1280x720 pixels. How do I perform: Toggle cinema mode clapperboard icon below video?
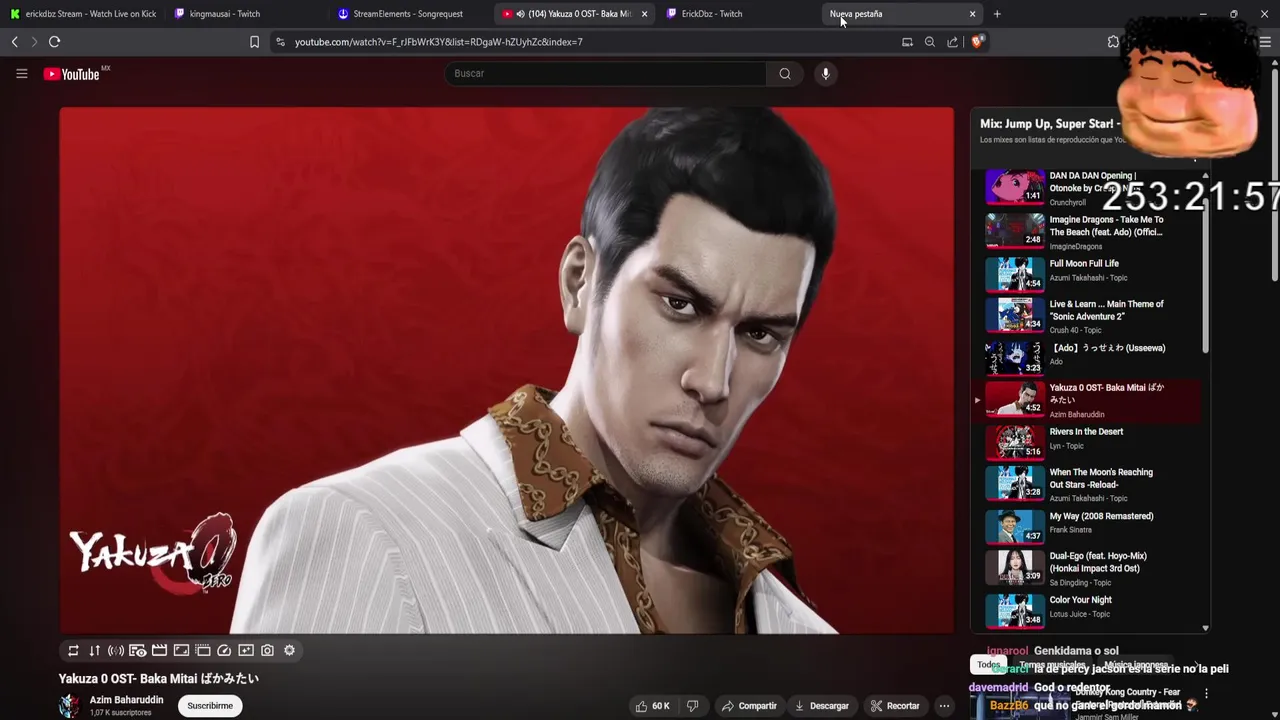coord(159,650)
